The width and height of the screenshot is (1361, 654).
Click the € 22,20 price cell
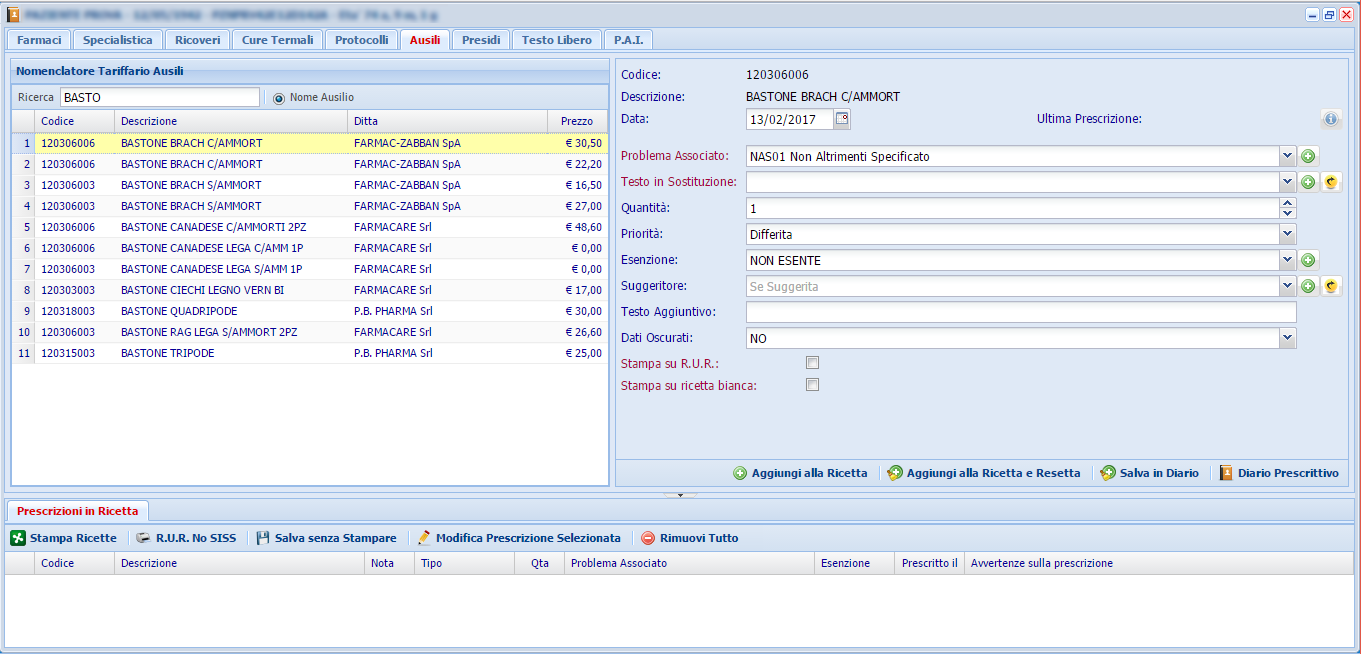577,164
